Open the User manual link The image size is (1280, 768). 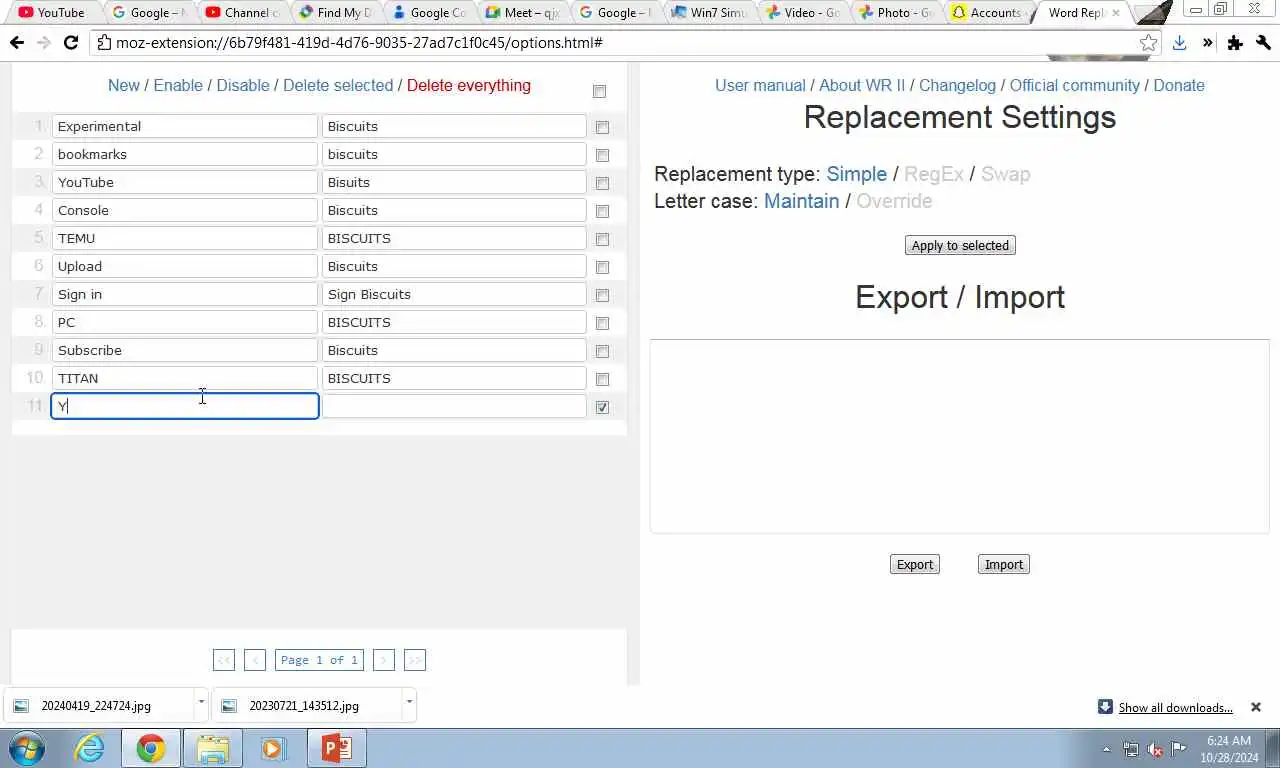coord(760,85)
